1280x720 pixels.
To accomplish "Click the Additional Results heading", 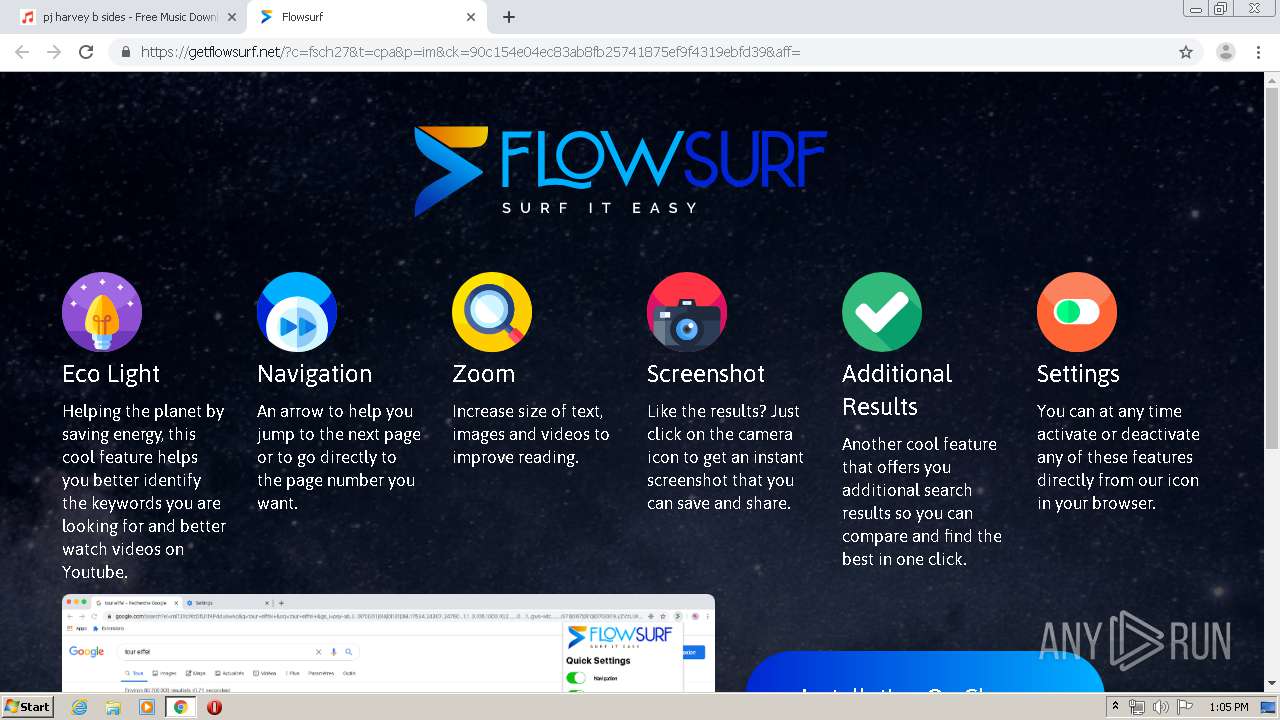I will pyautogui.click(x=897, y=390).
